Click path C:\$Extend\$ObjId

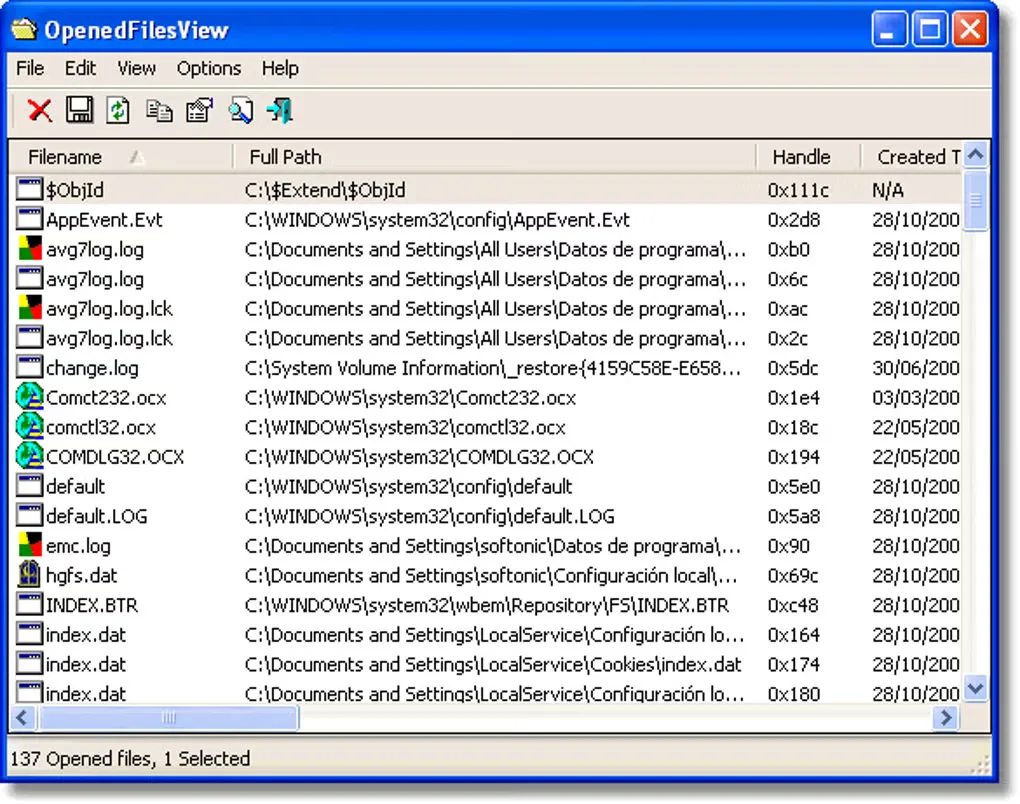click(x=325, y=190)
